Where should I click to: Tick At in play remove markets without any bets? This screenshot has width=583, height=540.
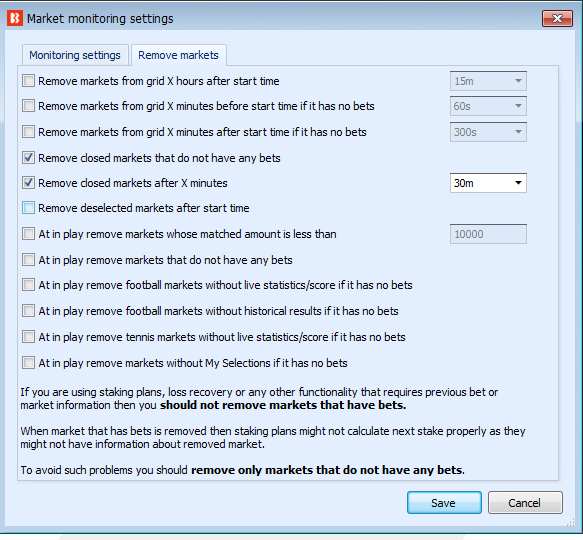pos(28,260)
